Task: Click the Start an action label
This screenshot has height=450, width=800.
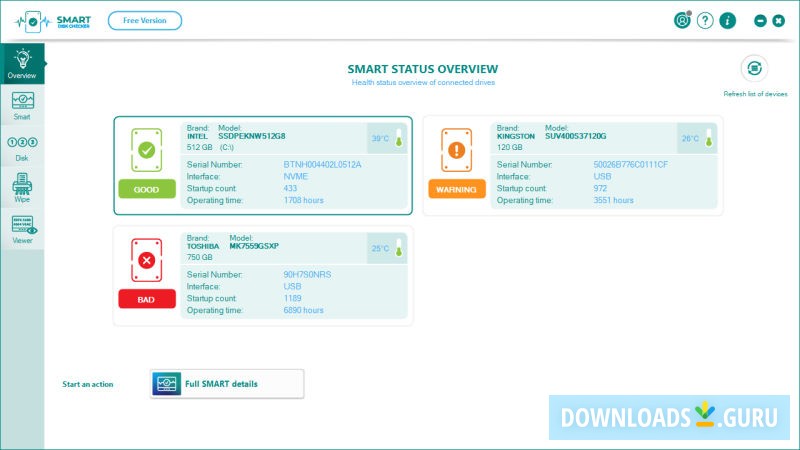Action: coord(88,384)
